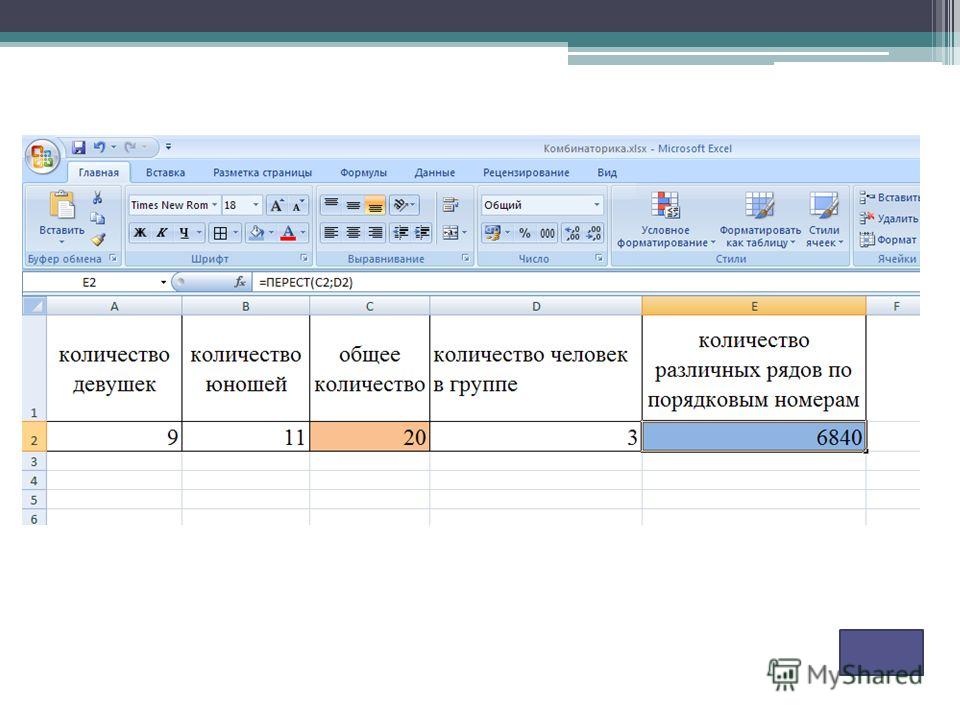960x720 pixels.
Task: Click the formula bar with ПЕРЕСТ formula
Action: tap(587, 282)
